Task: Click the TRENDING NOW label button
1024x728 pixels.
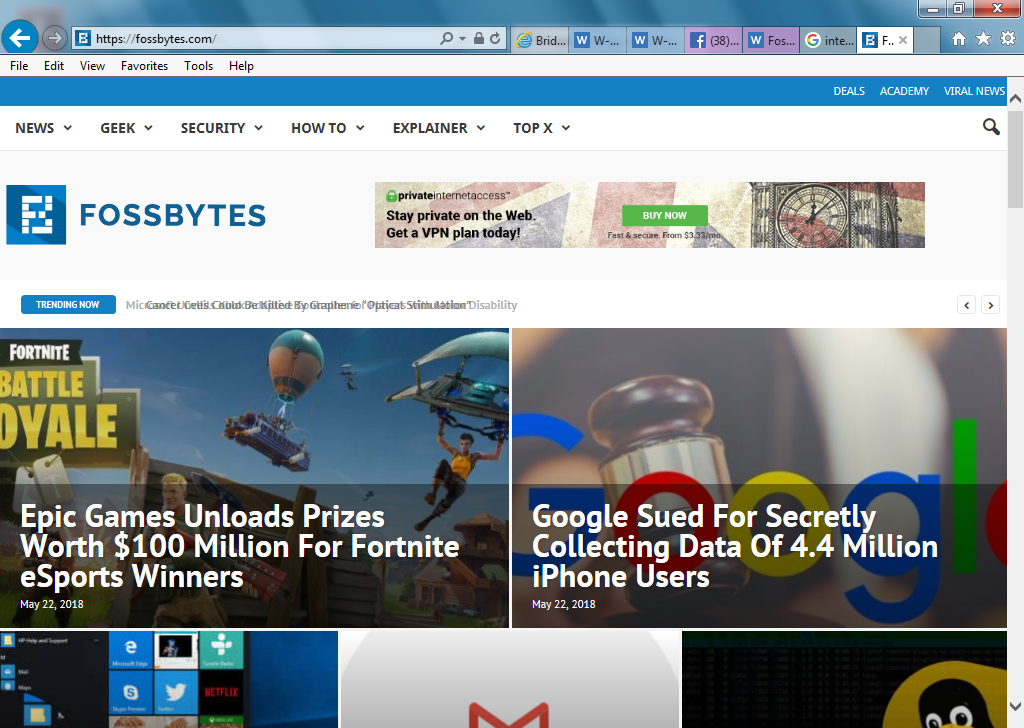Action: [68, 305]
